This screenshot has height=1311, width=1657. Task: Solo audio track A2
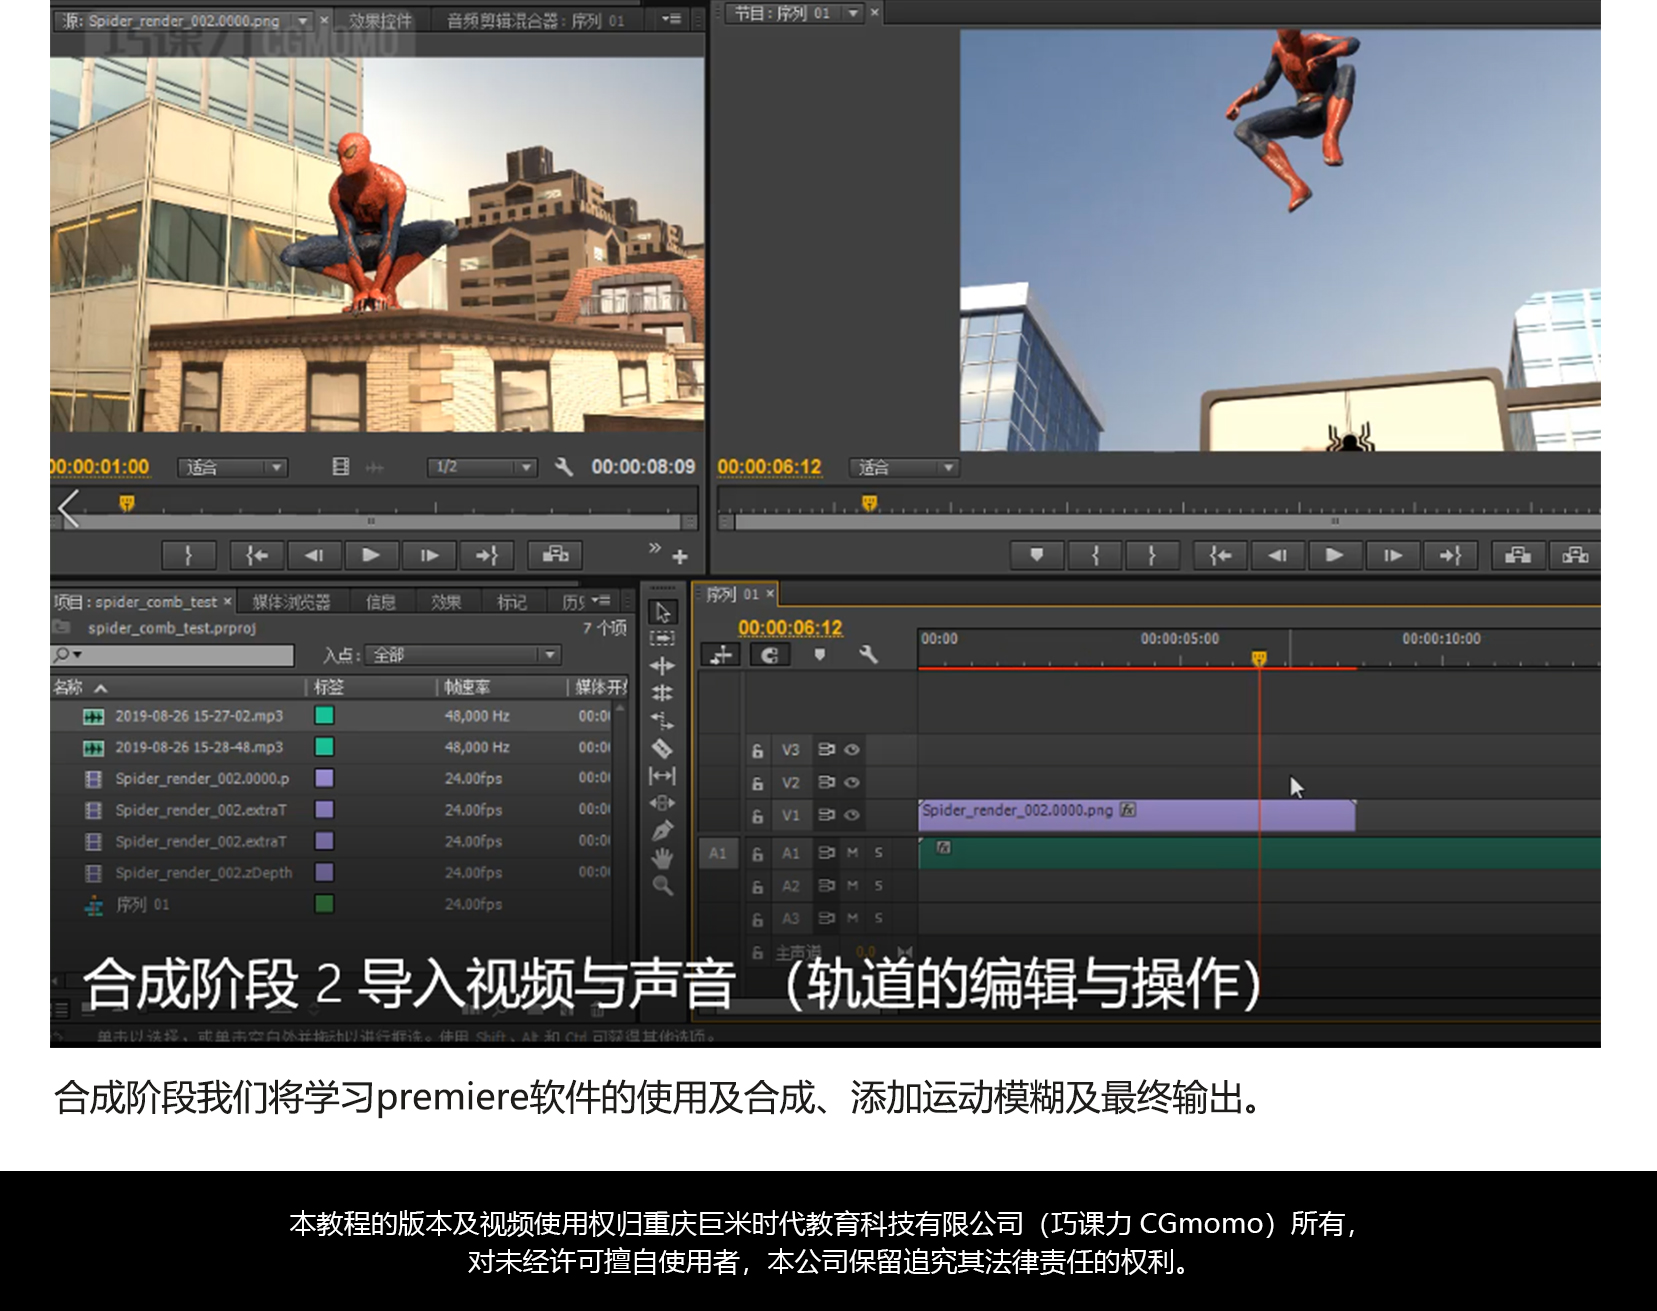pos(879,886)
